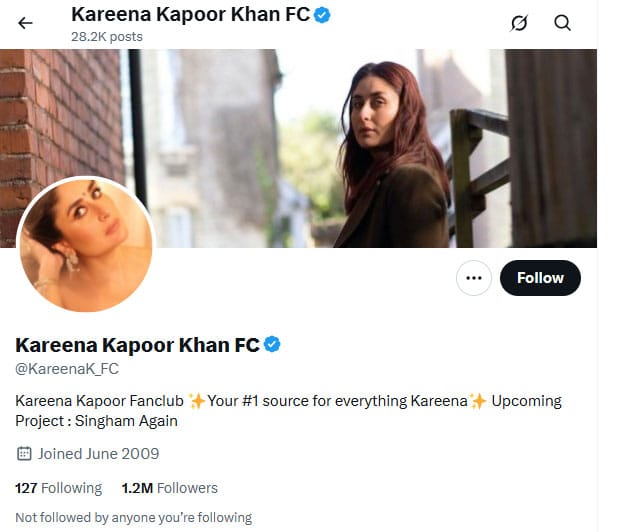The image size is (627, 532).
Task: Open search with the magnifier icon
Action: point(562,22)
